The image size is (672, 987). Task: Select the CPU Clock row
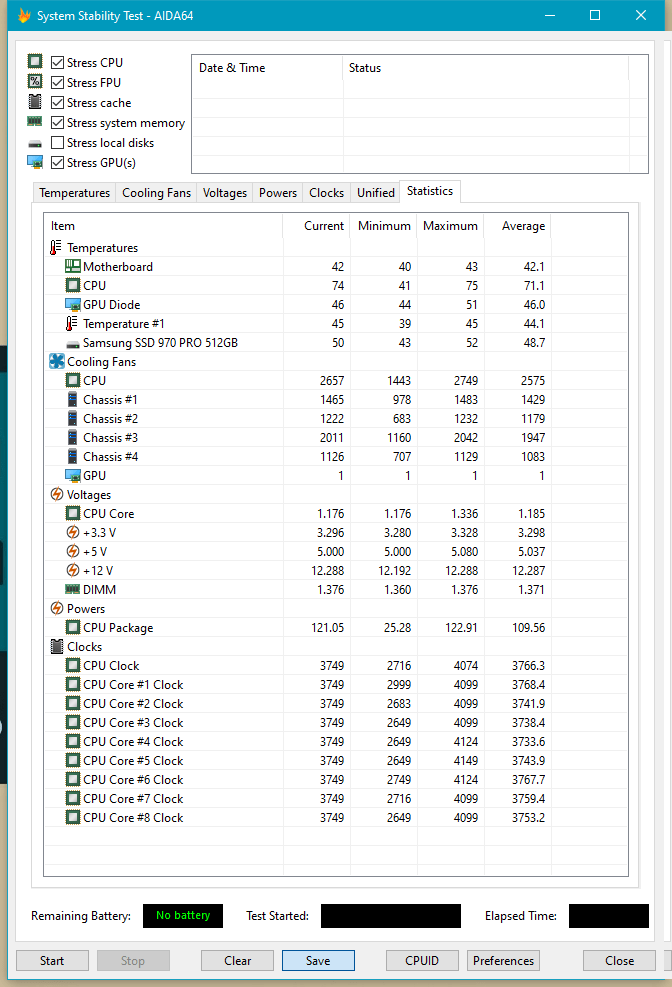(x=336, y=665)
